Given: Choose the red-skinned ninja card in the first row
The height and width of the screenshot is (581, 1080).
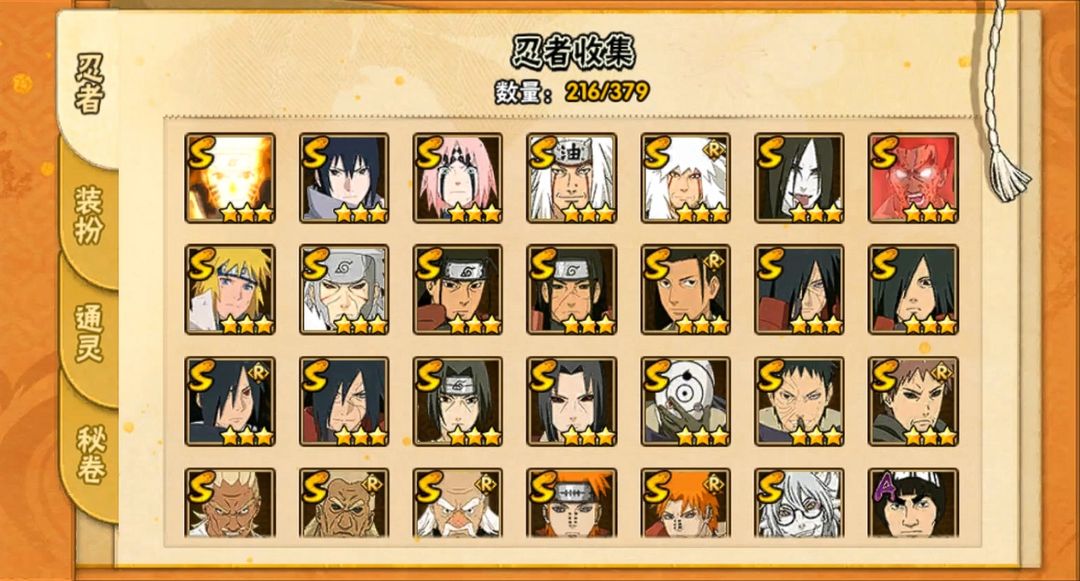Looking at the screenshot, I should (x=913, y=178).
